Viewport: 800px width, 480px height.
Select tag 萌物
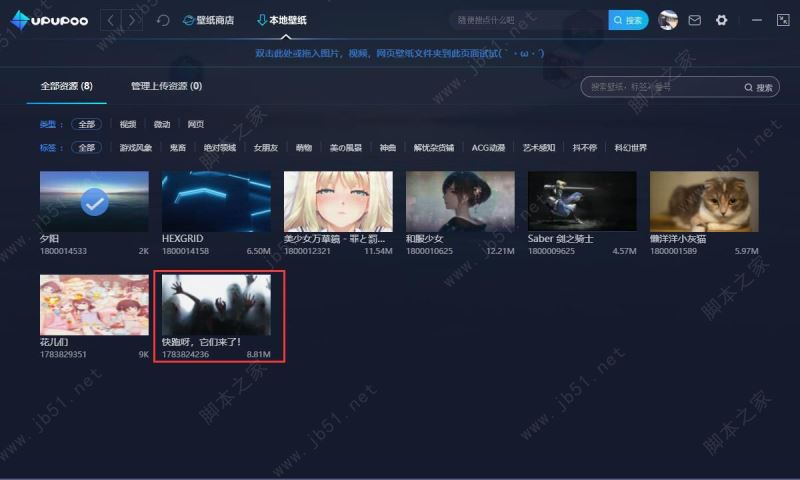pyautogui.click(x=304, y=147)
